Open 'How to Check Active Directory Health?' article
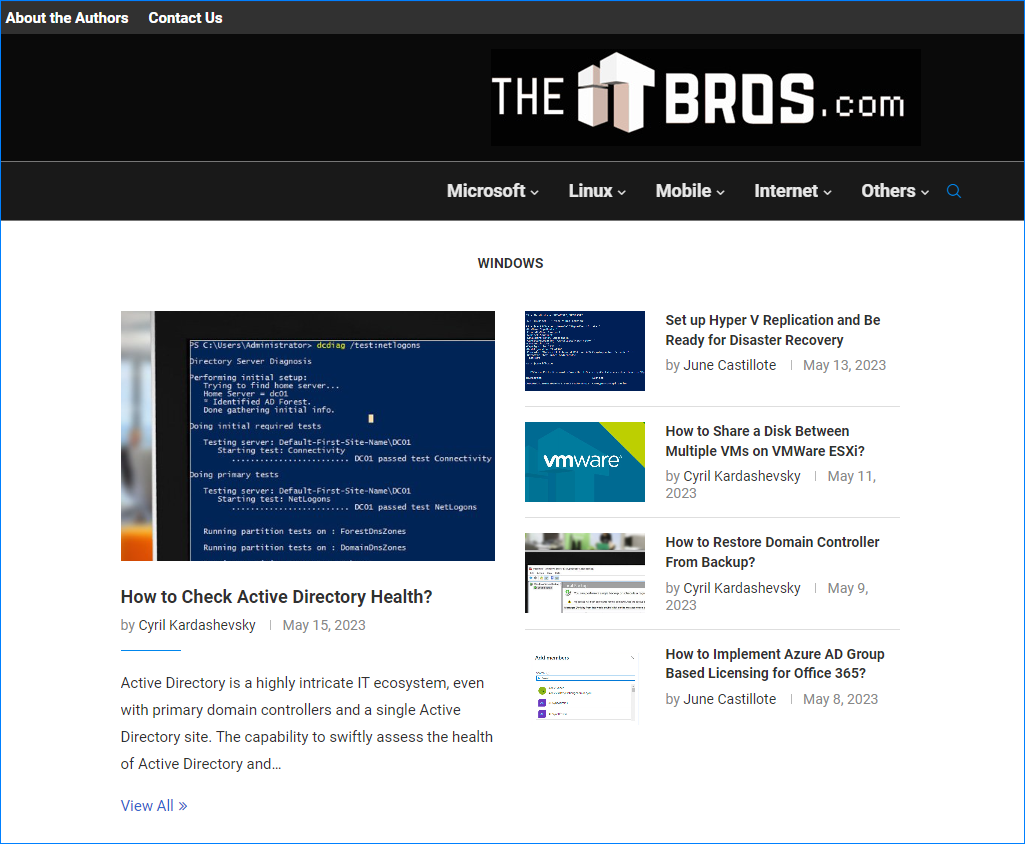 (x=277, y=596)
